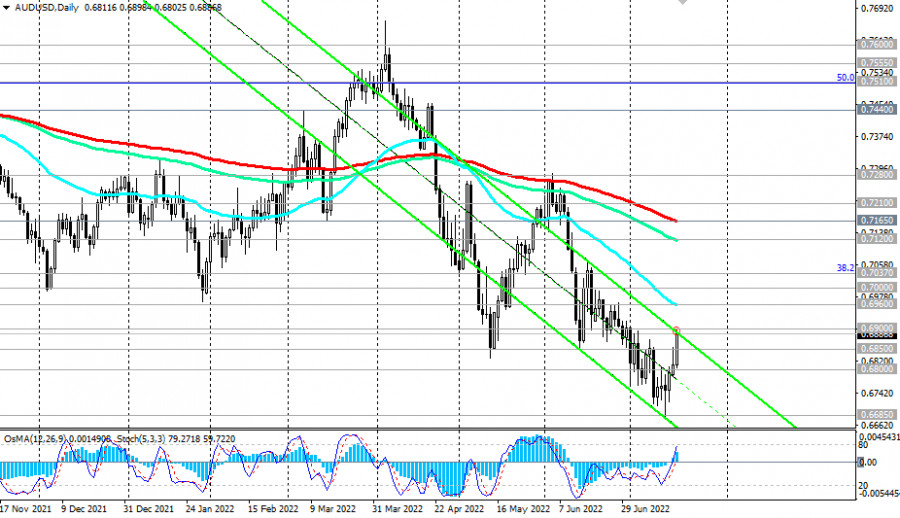
Task: Click the AUDUSD,Daily chart title text
Action: [47, 7]
